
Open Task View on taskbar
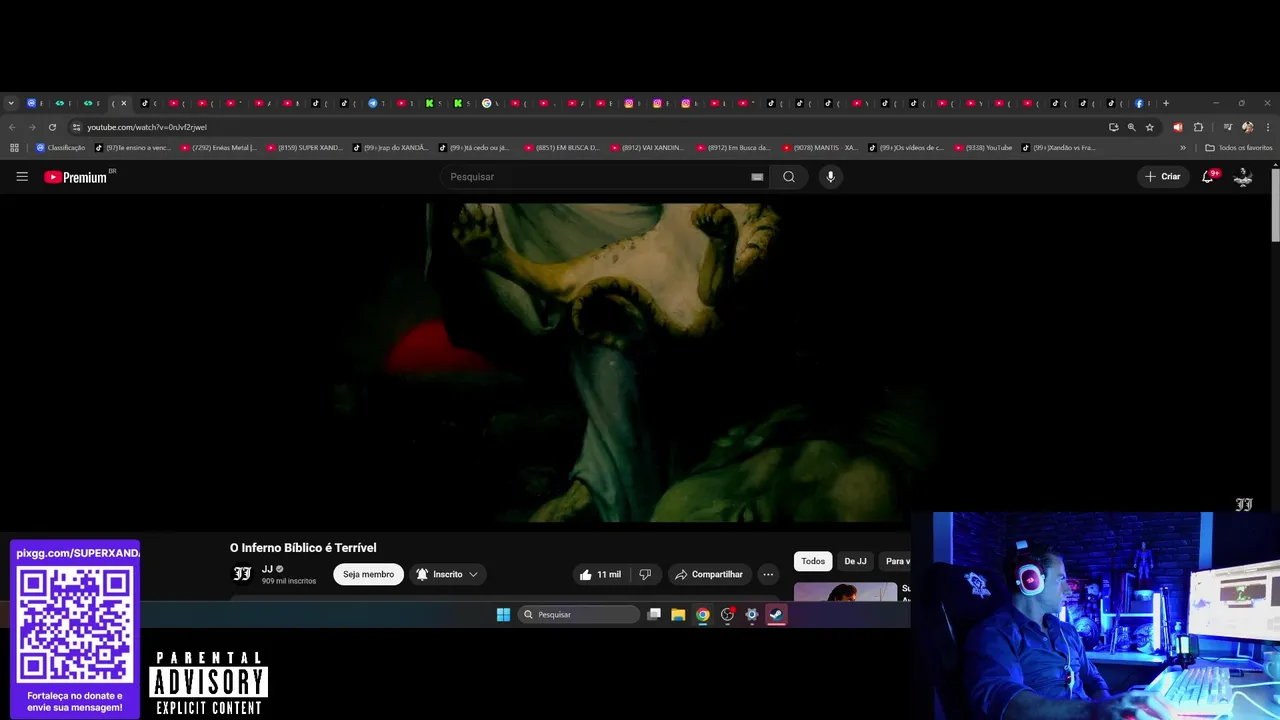[x=654, y=615]
